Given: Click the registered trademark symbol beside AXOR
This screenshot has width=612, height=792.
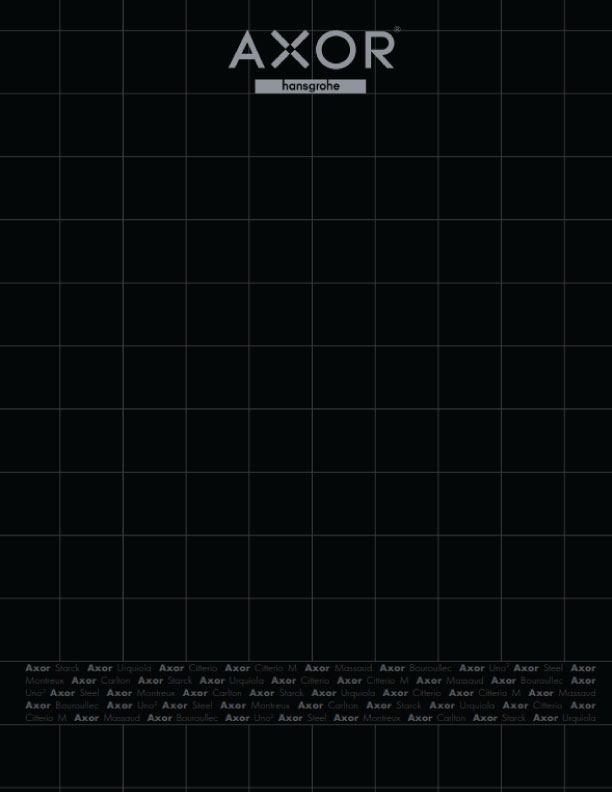Looking at the screenshot, I should tap(397, 29).
